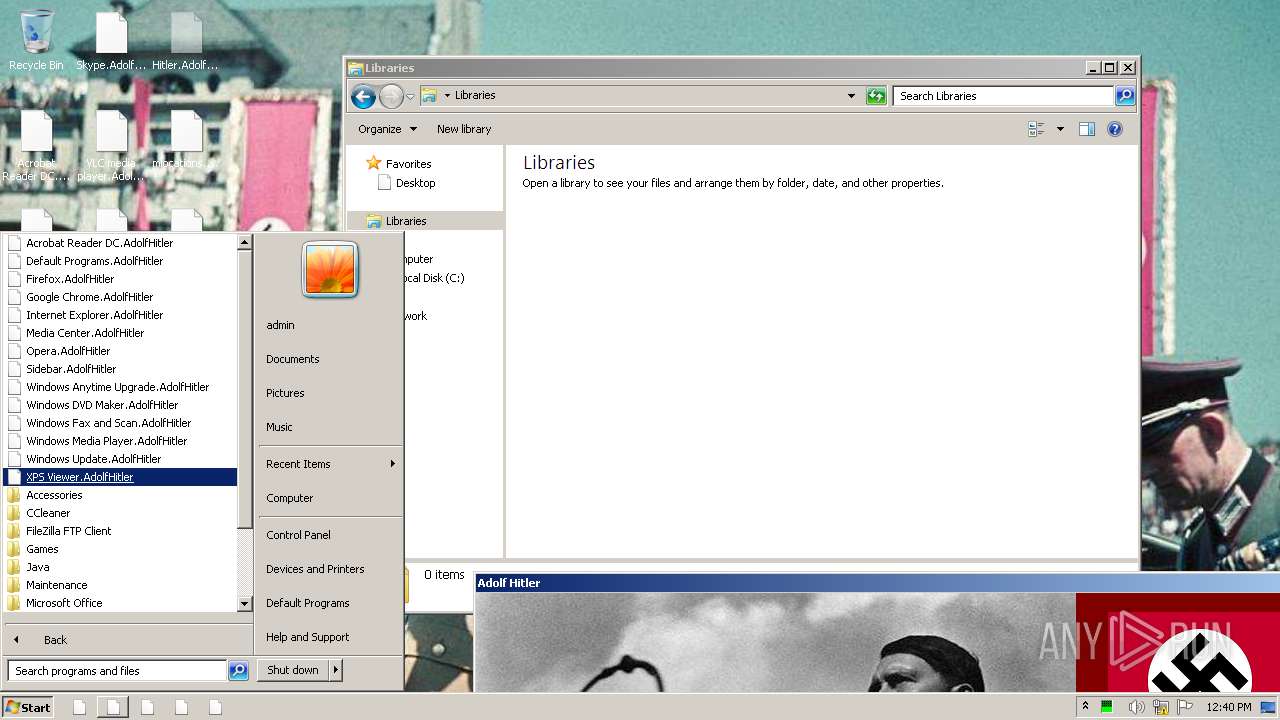Open Devices and Printers
The image size is (1280, 720).
click(315, 569)
